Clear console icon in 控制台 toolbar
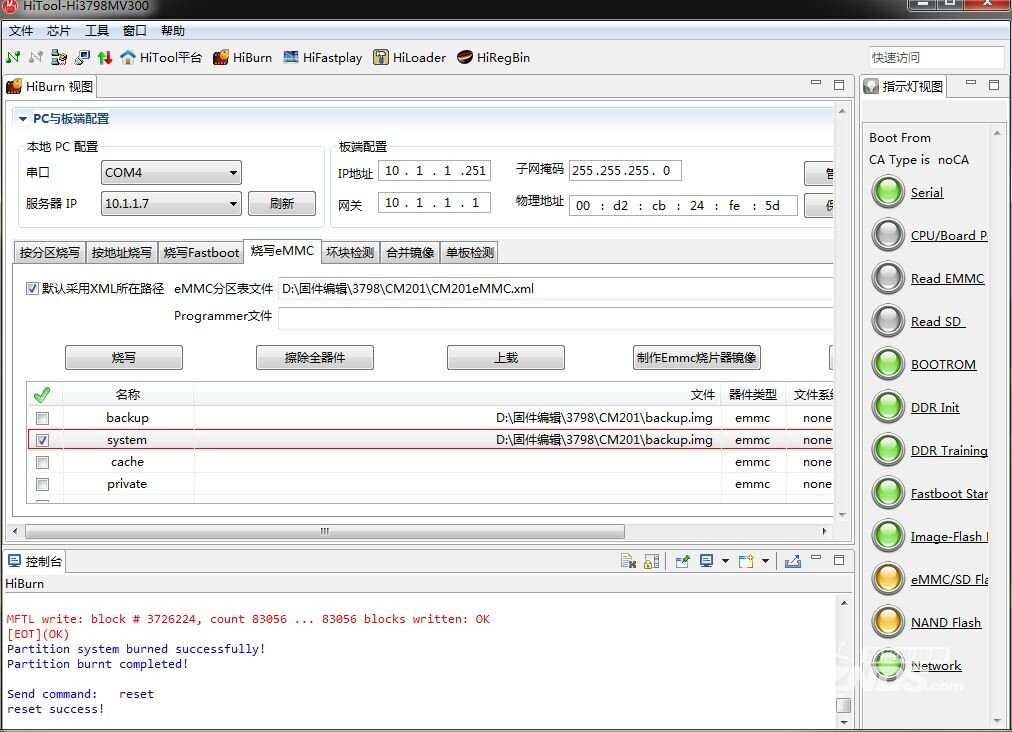Image resolution: width=1012 pixels, height=732 pixels. [628, 561]
